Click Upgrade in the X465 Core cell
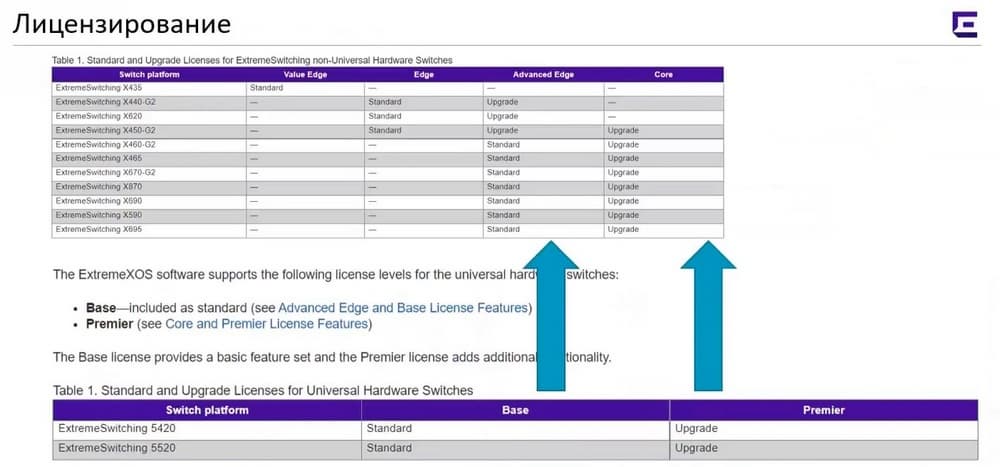The height and width of the screenshot is (467, 1000). [623, 158]
